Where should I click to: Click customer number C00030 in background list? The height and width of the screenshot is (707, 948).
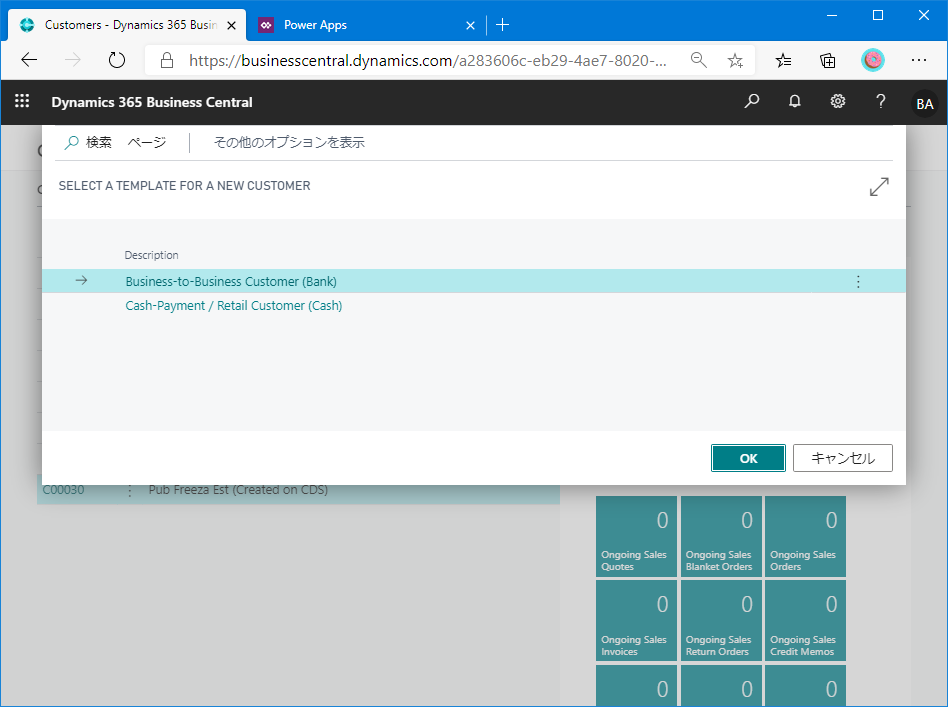[63, 490]
